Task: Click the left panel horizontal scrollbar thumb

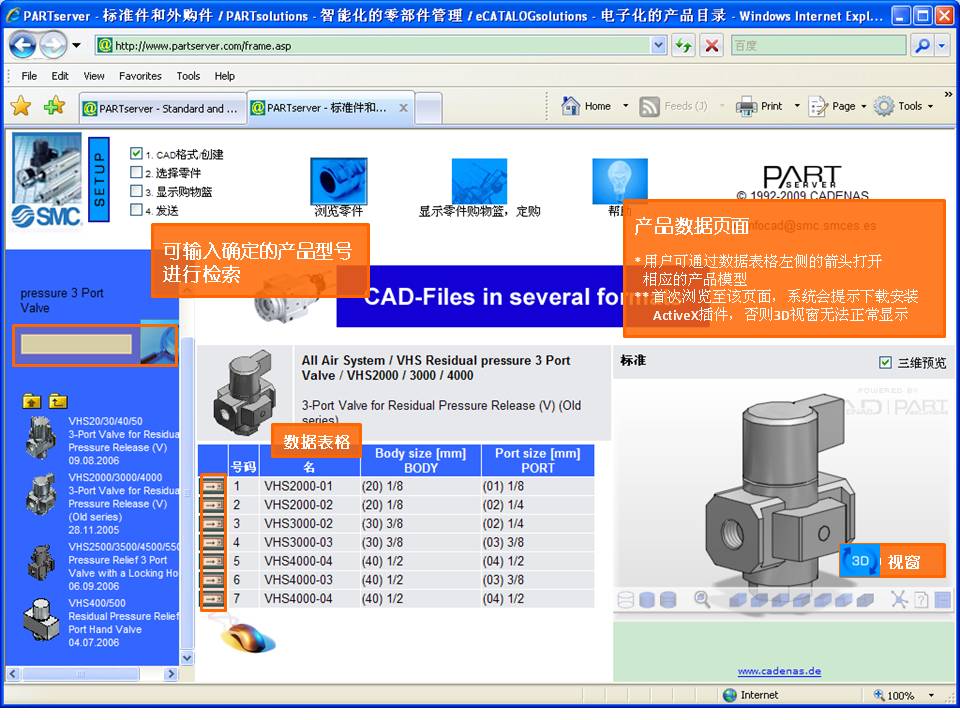Action: point(80,674)
